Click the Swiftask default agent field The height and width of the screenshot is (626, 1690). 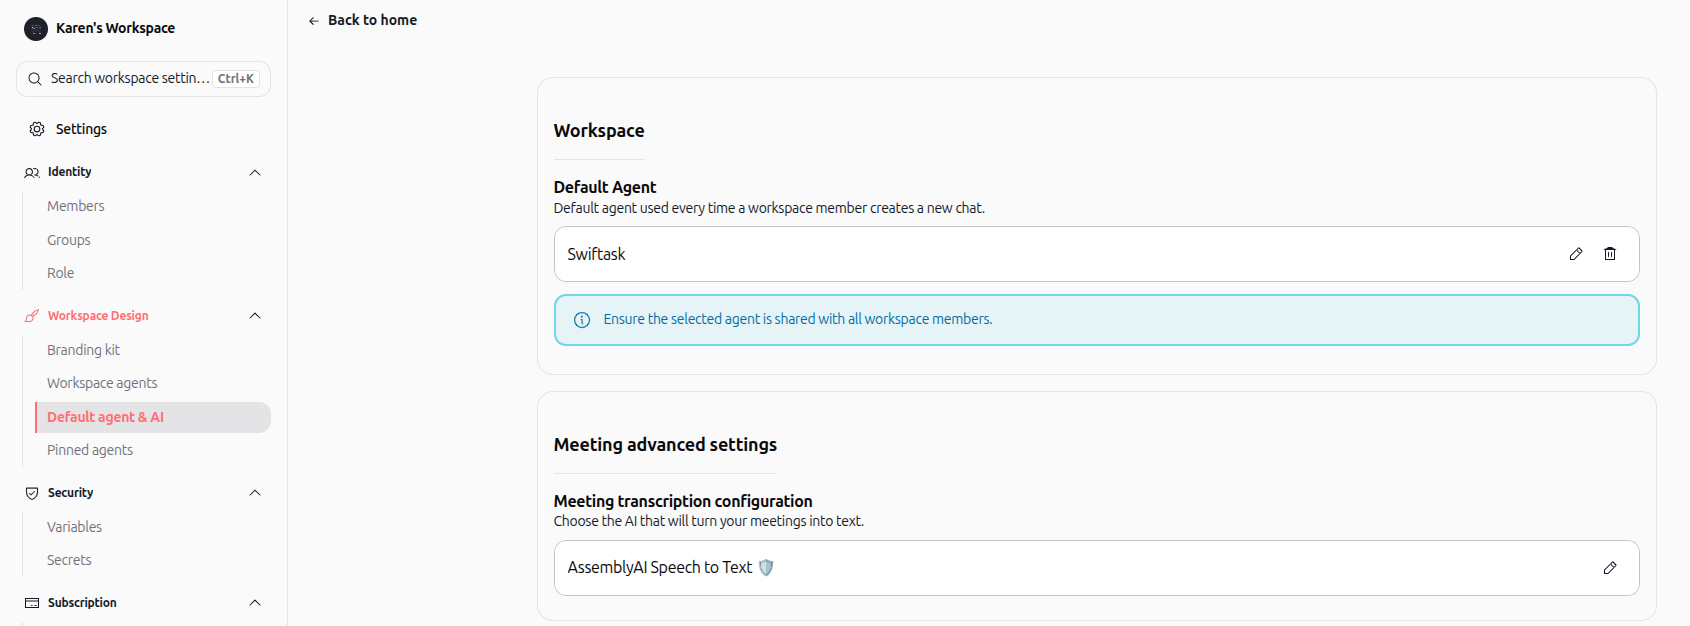click(x=1097, y=254)
